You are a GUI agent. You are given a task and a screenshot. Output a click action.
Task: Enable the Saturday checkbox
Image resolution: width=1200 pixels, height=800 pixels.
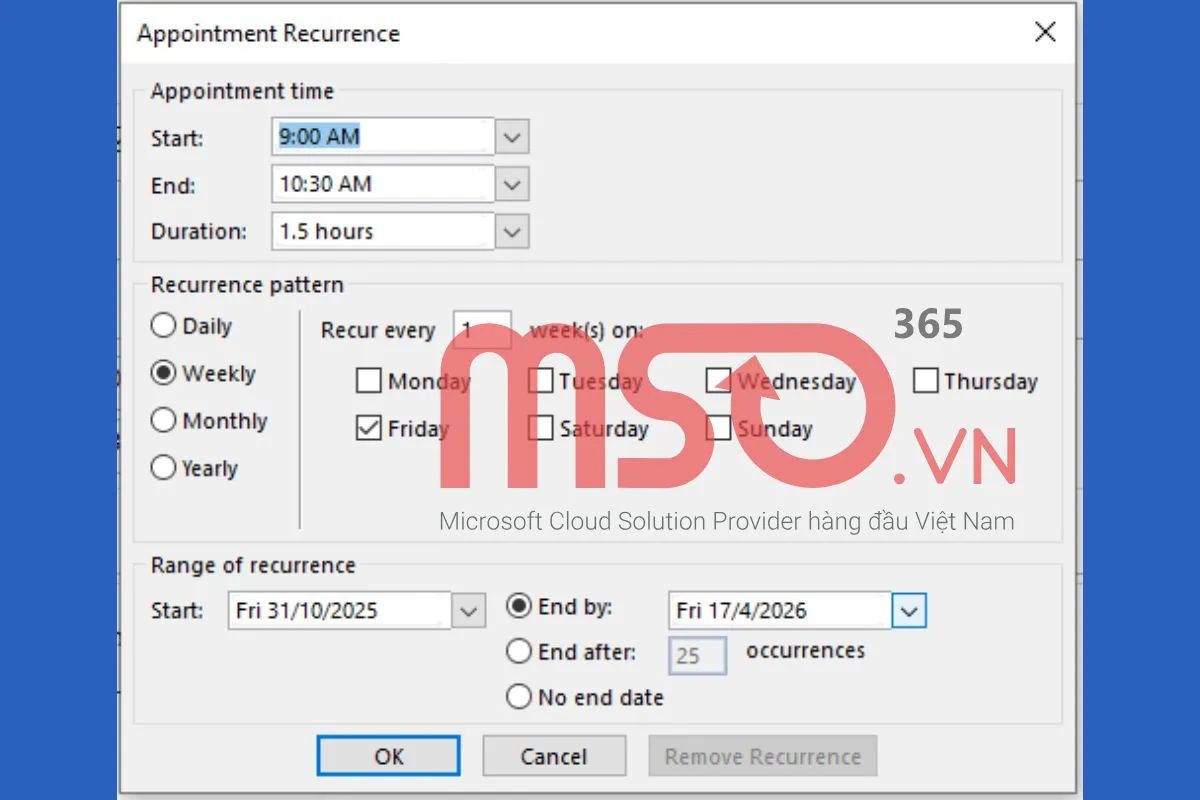click(540, 428)
